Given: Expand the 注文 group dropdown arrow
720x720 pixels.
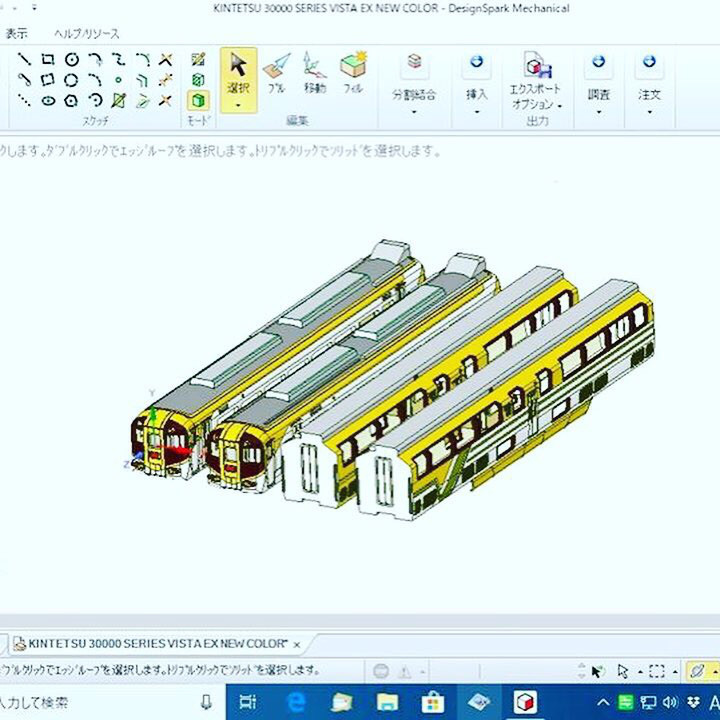Looking at the screenshot, I should 650,112.
